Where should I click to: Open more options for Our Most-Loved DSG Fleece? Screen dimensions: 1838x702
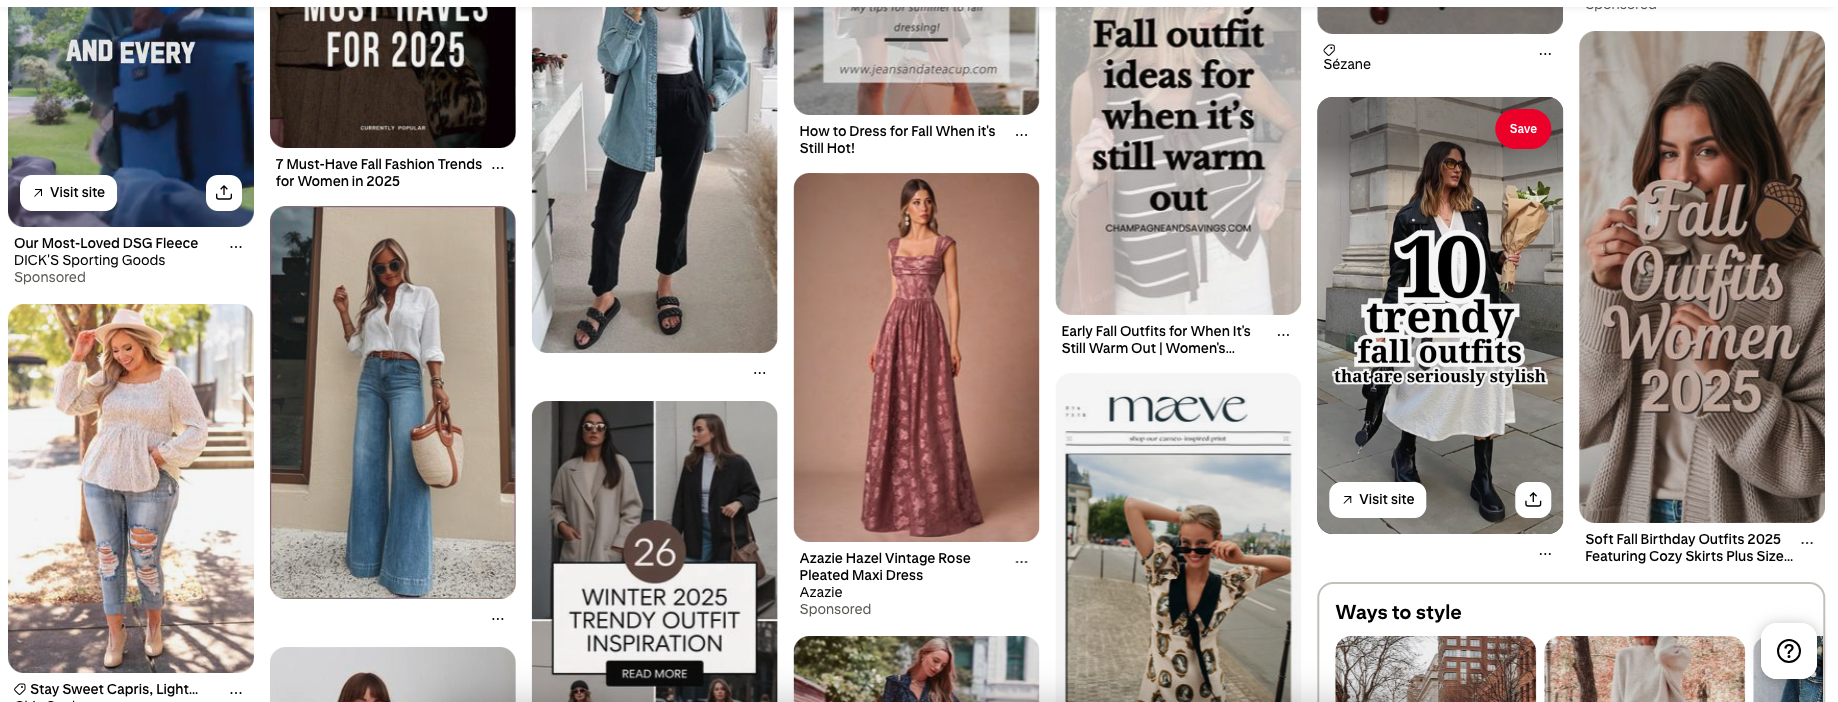[236, 245]
